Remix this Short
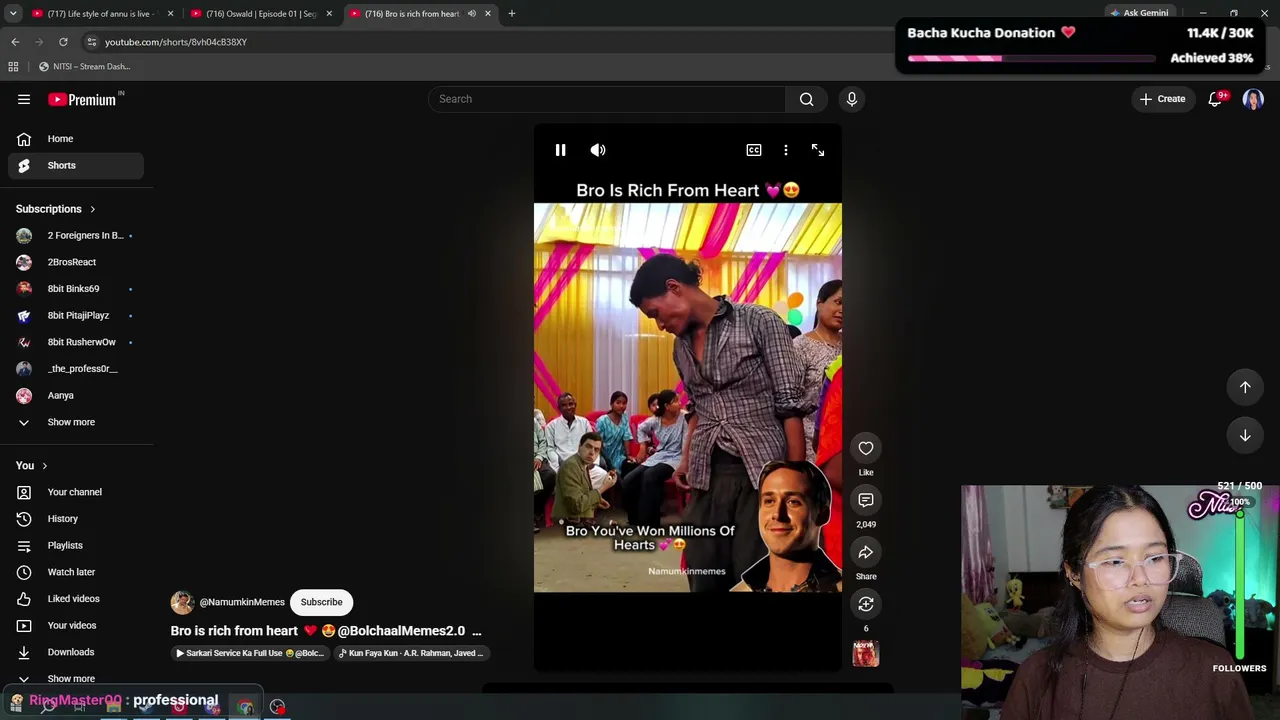This screenshot has width=1280, height=720. tap(866, 604)
